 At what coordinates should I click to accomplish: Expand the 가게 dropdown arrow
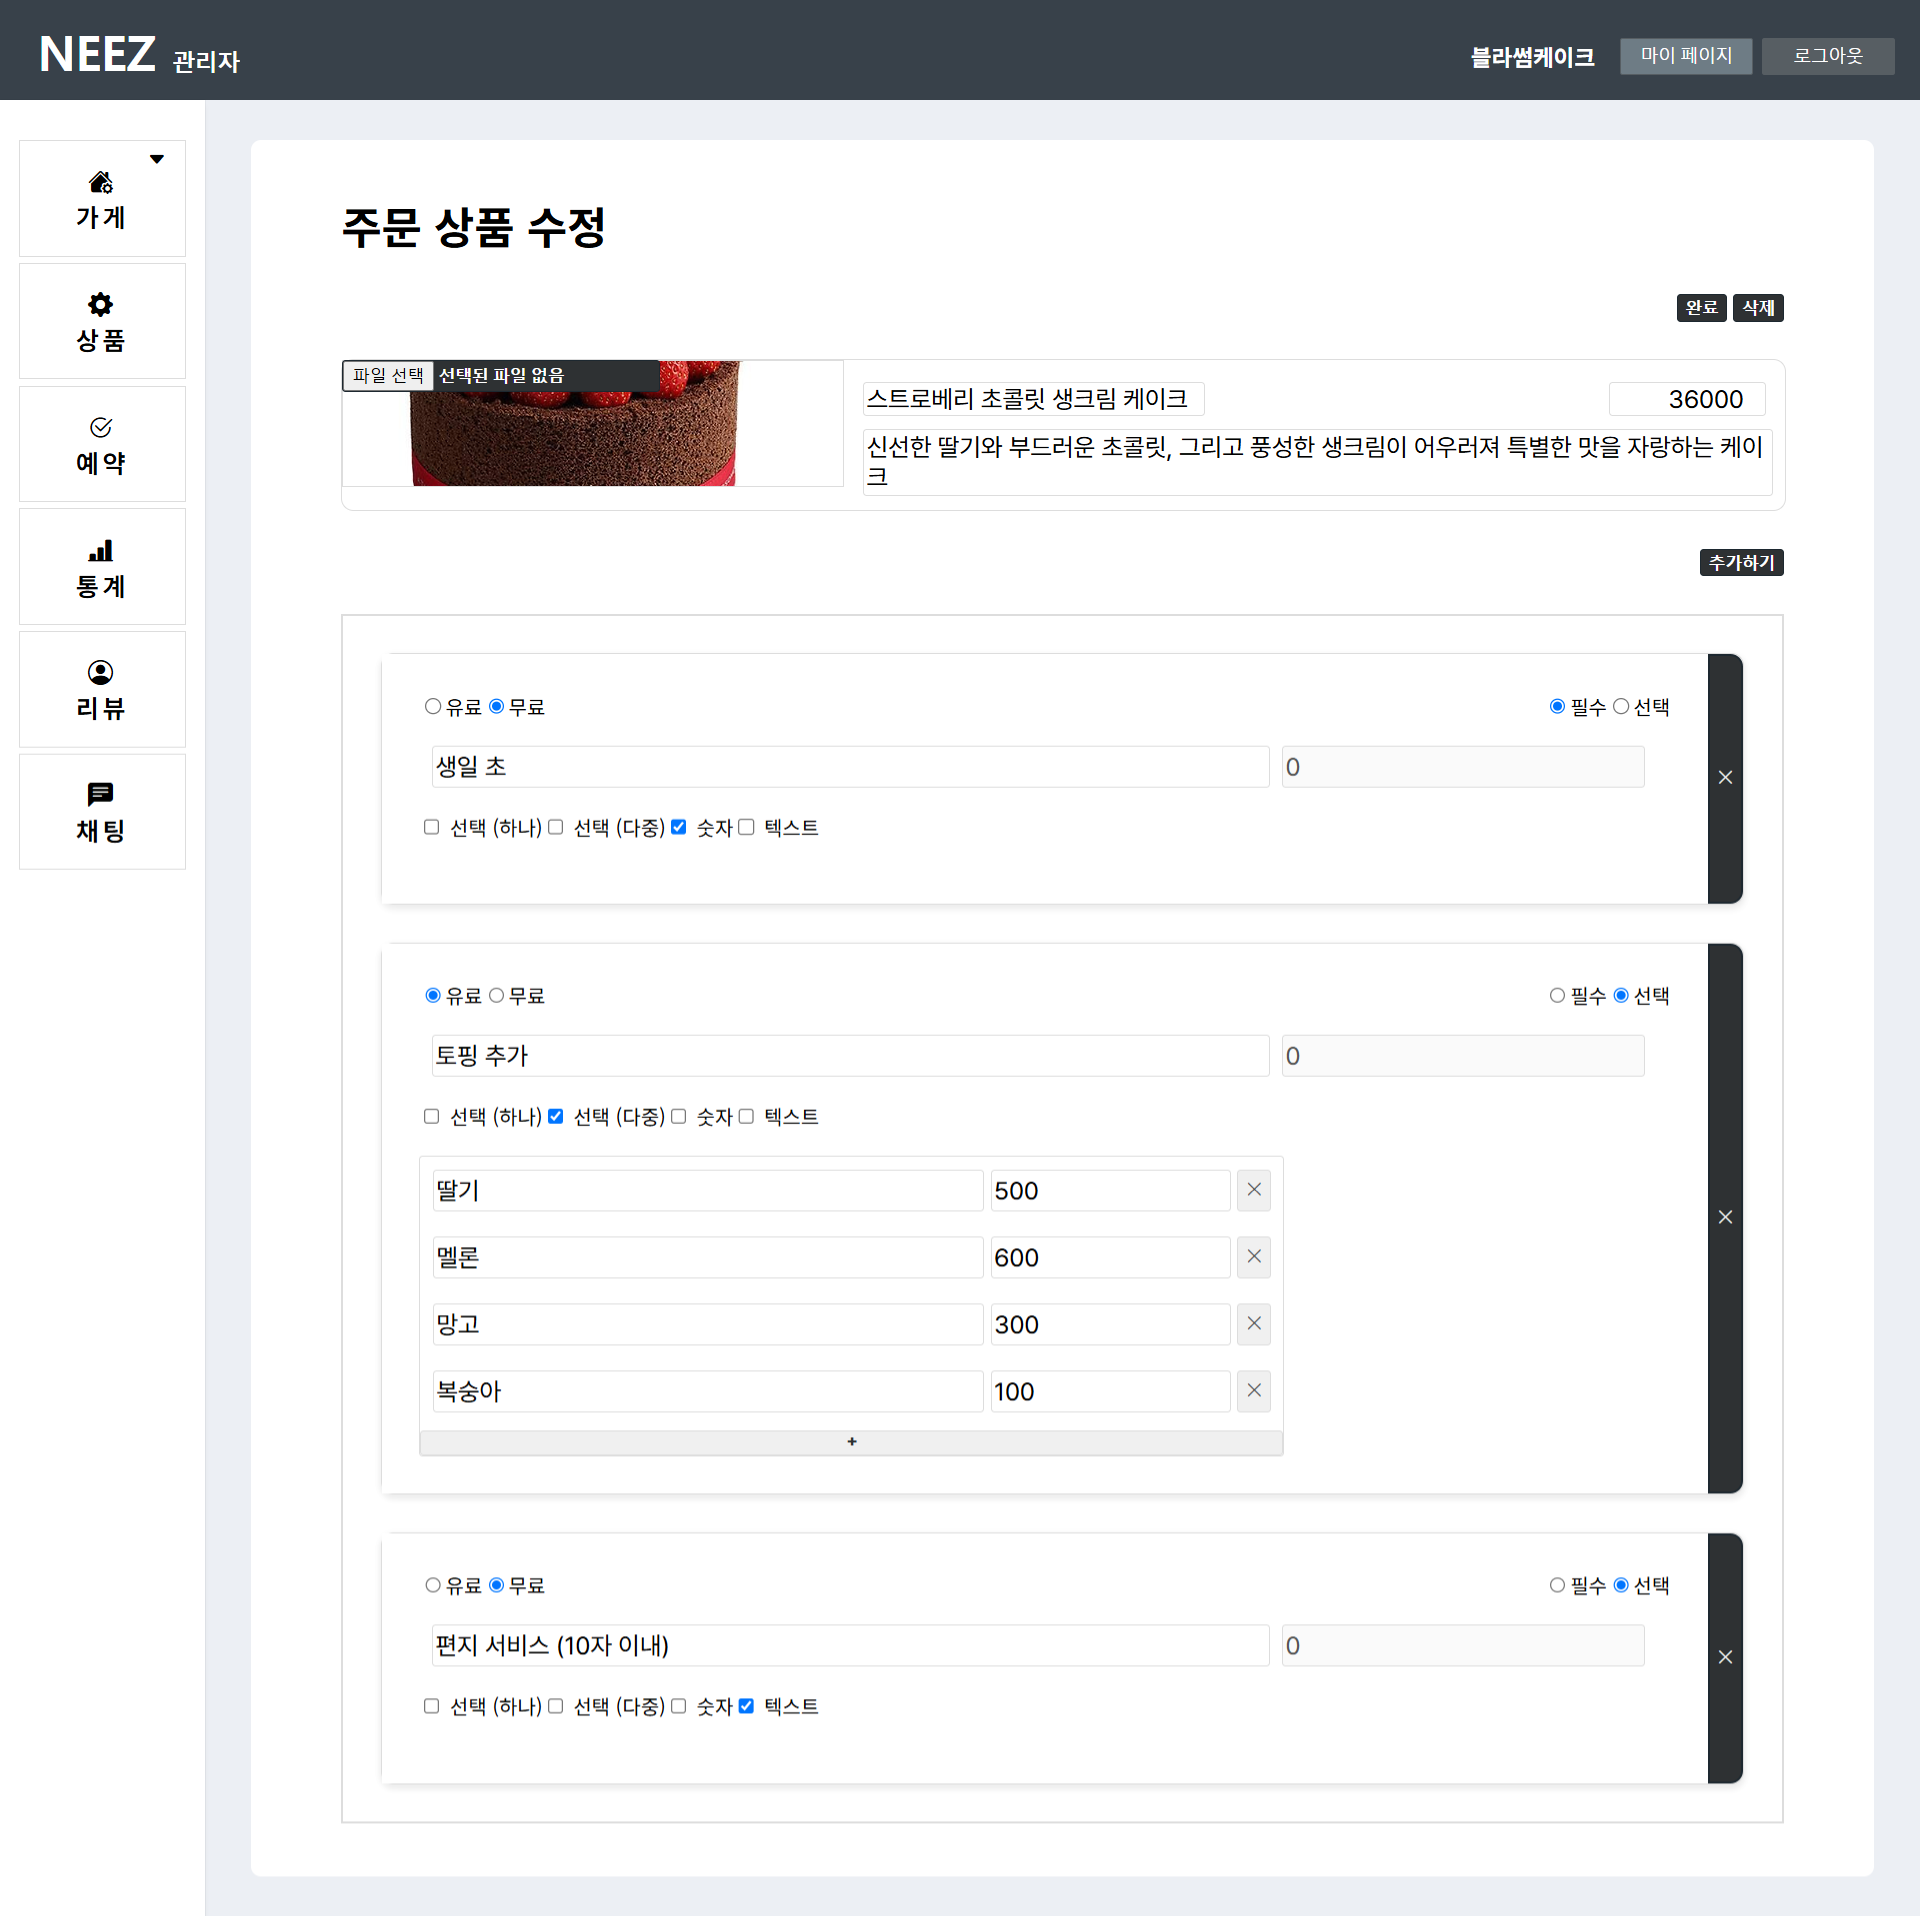pyautogui.click(x=157, y=159)
